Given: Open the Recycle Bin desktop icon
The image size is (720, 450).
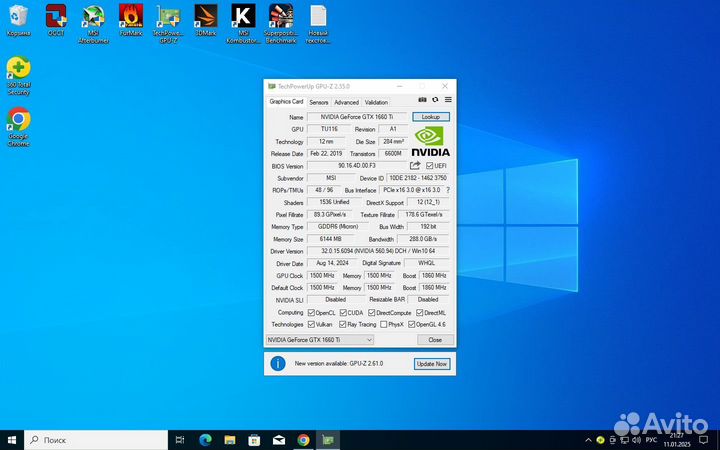Looking at the screenshot, I should point(18,21).
